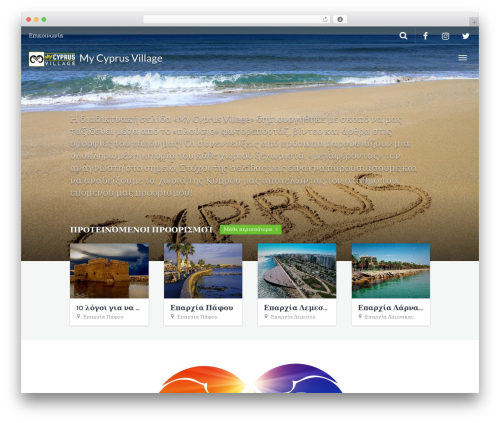Image resolution: width=500 pixels, height=423 pixels.
Task: Open the Twitter icon link
Action: pos(466,36)
